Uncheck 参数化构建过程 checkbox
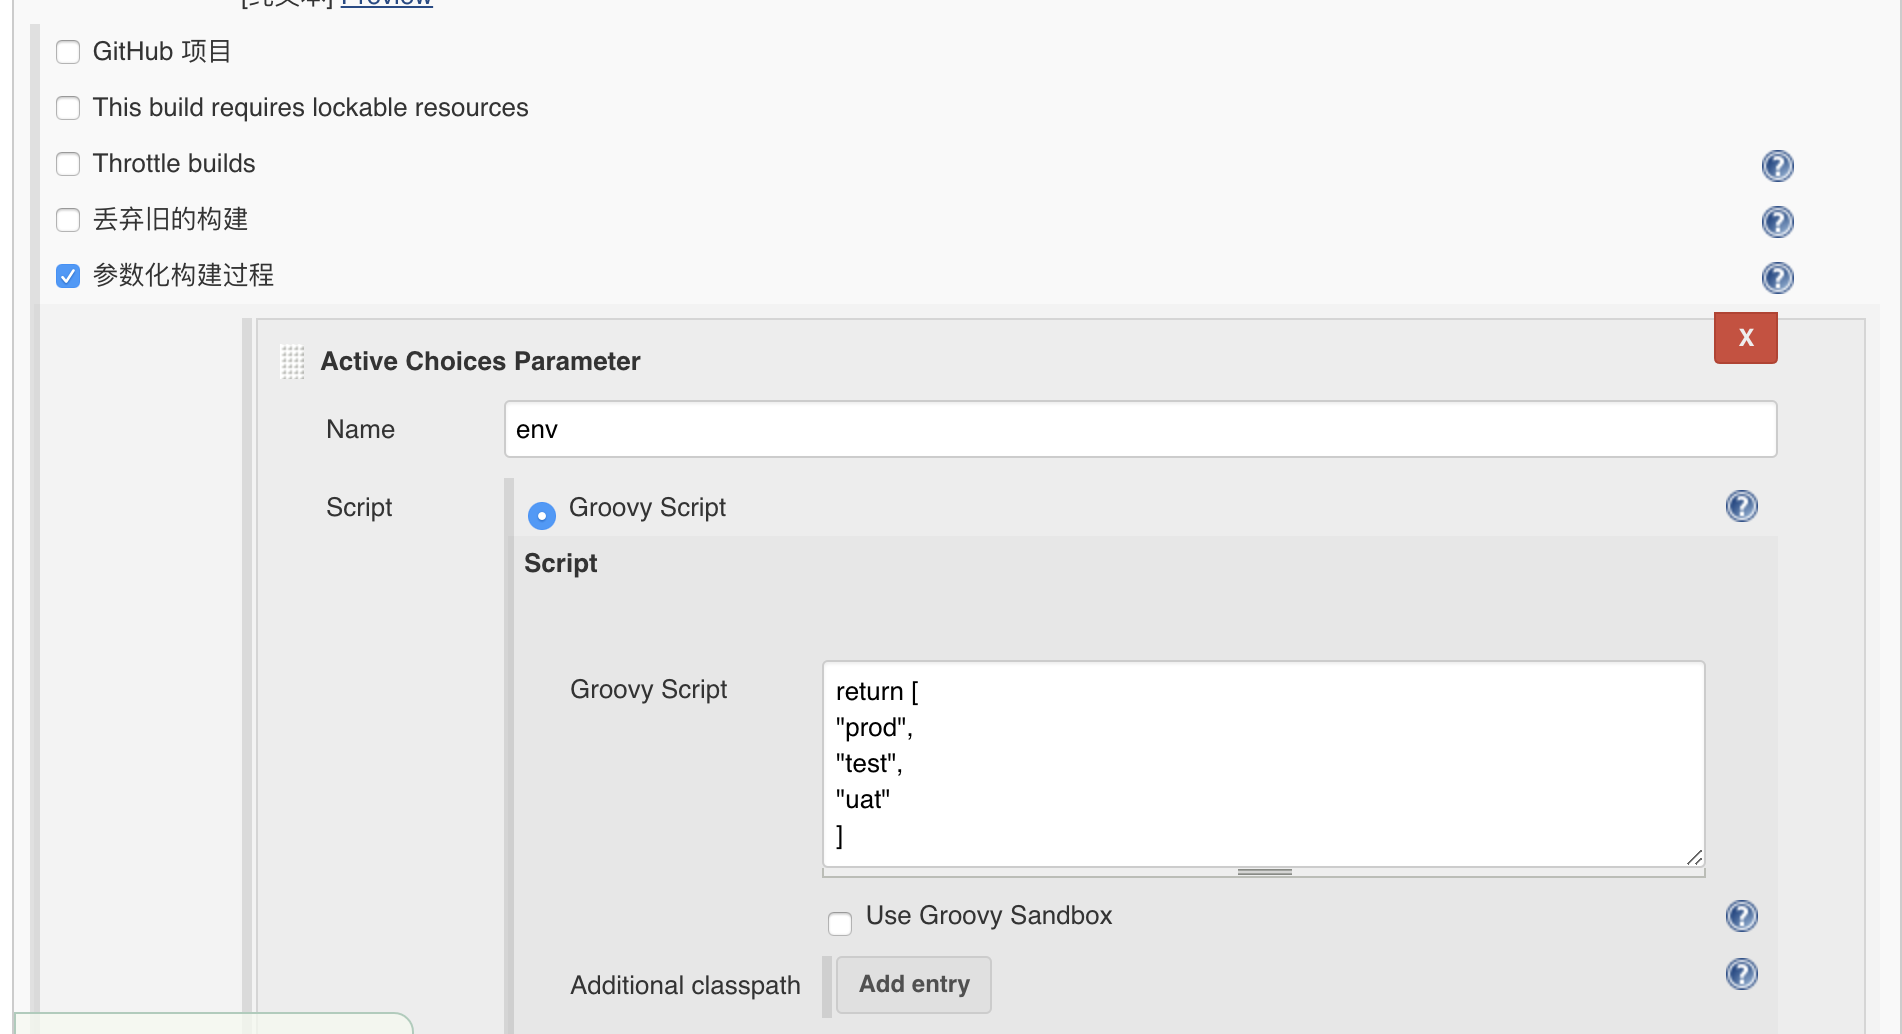Viewport: 1902px width, 1034px height. pyautogui.click(x=68, y=276)
